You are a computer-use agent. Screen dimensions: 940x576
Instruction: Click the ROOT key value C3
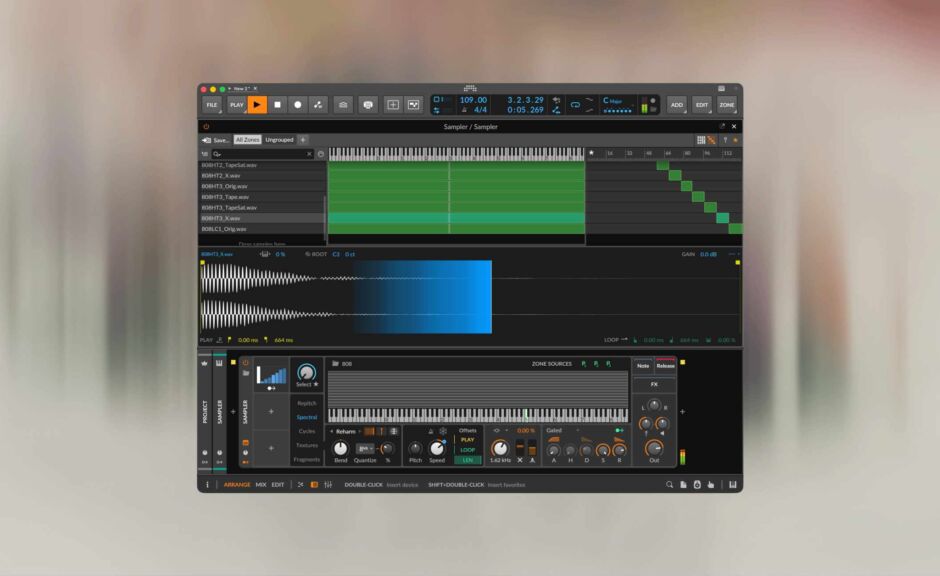(336, 254)
